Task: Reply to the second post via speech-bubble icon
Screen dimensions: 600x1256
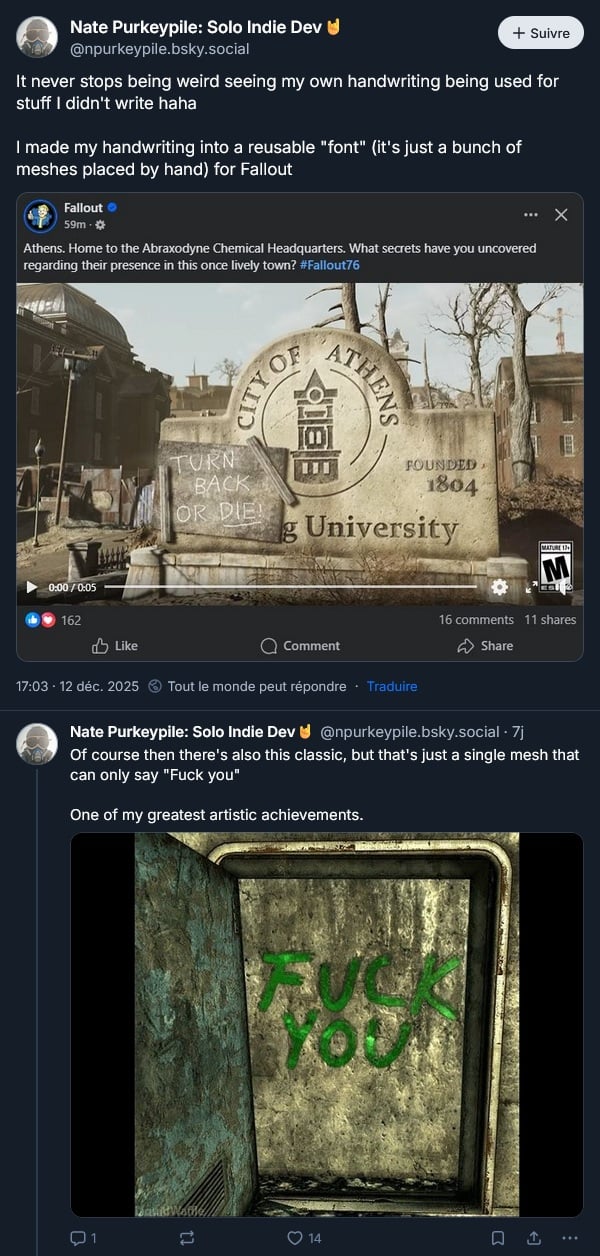Action: (79, 1238)
